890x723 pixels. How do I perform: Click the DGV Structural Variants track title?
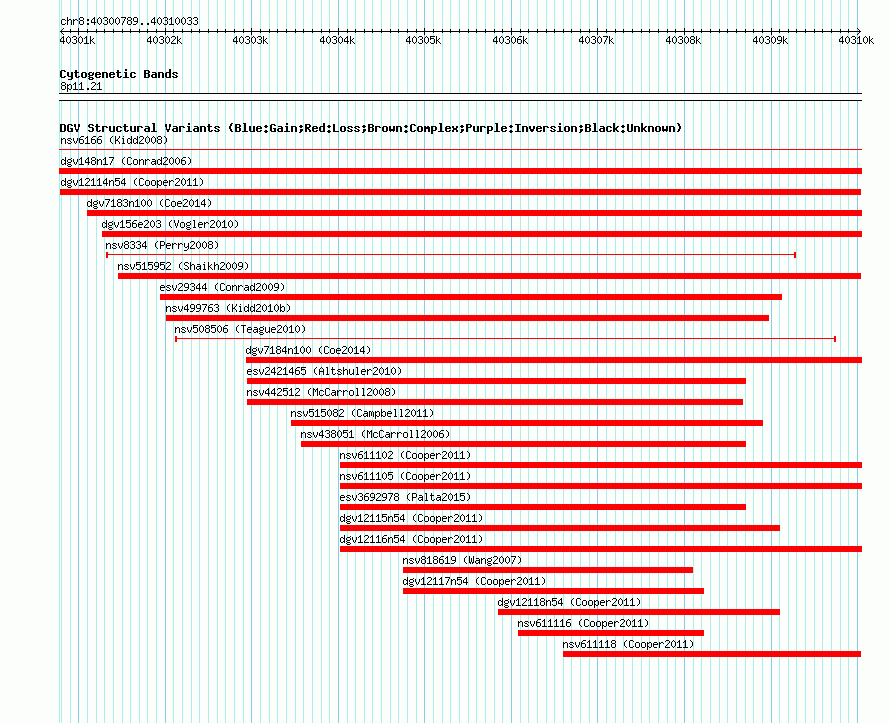[371, 128]
